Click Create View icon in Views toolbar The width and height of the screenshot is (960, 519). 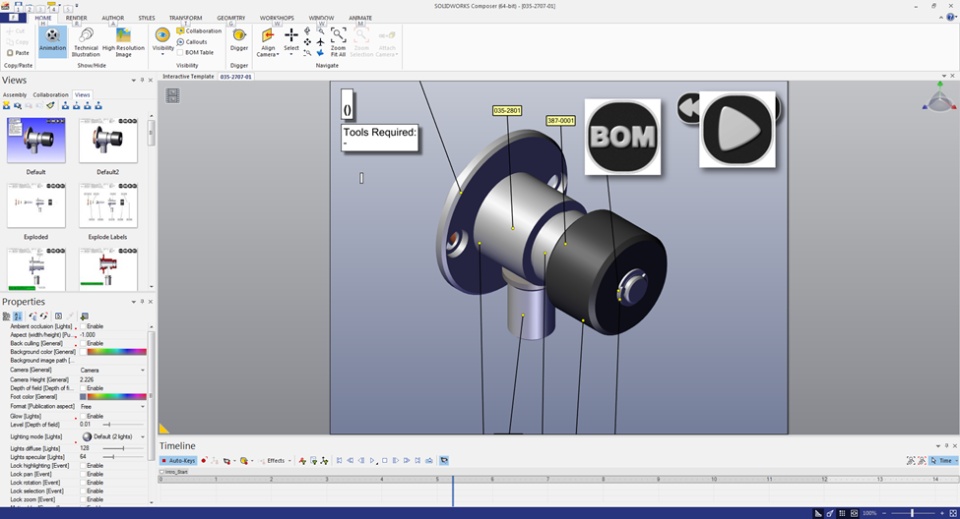[x=7, y=106]
